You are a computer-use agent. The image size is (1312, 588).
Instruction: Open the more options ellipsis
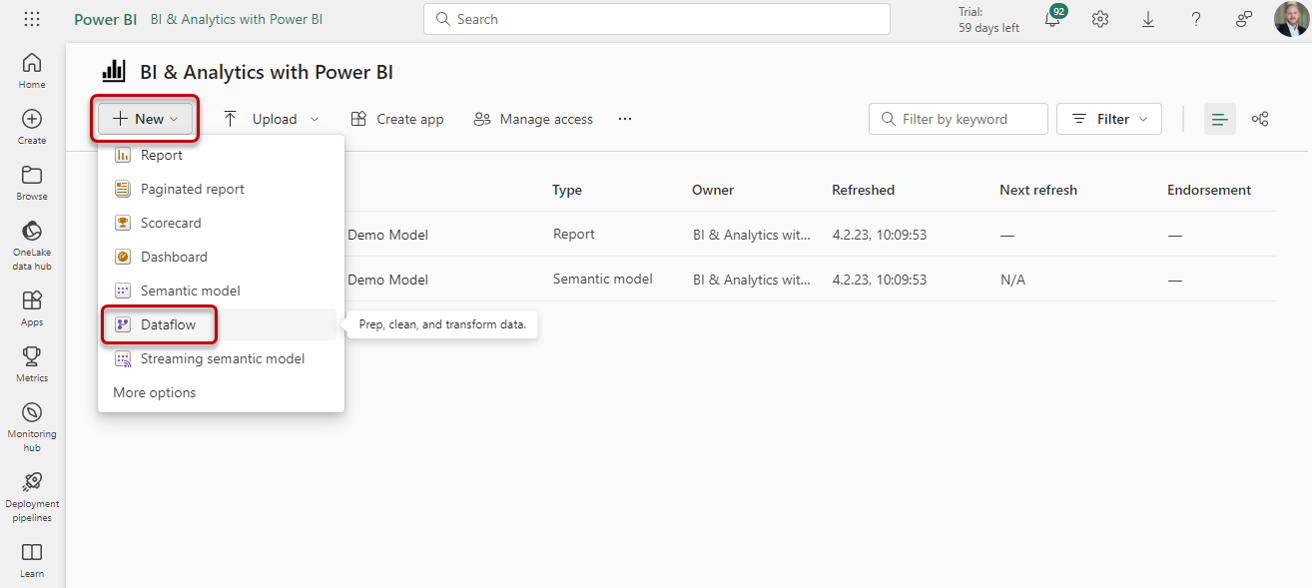coord(625,119)
